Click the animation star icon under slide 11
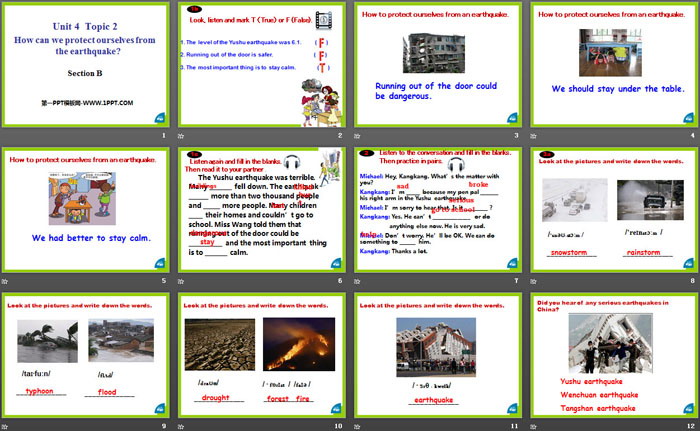This screenshot has height=431, width=700. 357,427
